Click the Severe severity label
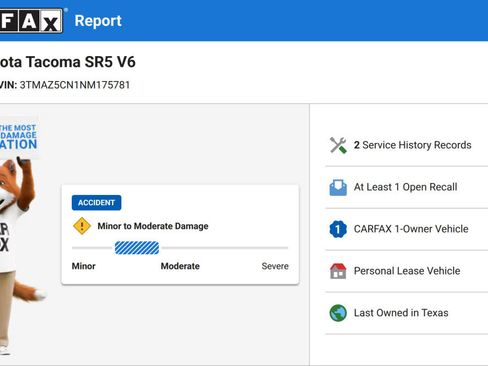The height and width of the screenshot is (366, 488). (275, 266)
